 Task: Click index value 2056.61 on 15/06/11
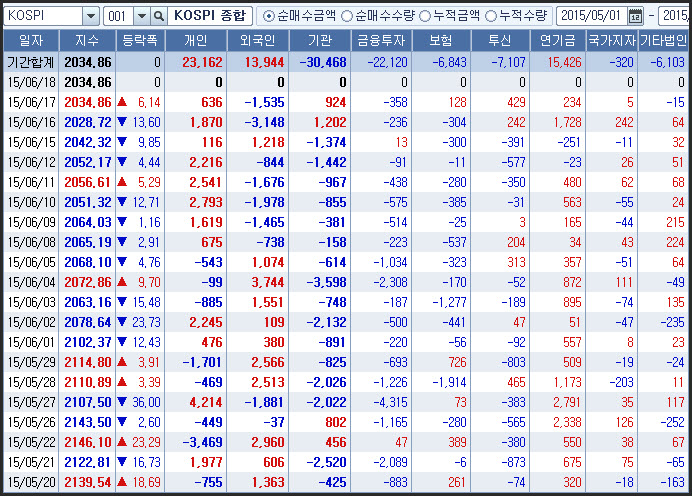(x=88, y=182)
